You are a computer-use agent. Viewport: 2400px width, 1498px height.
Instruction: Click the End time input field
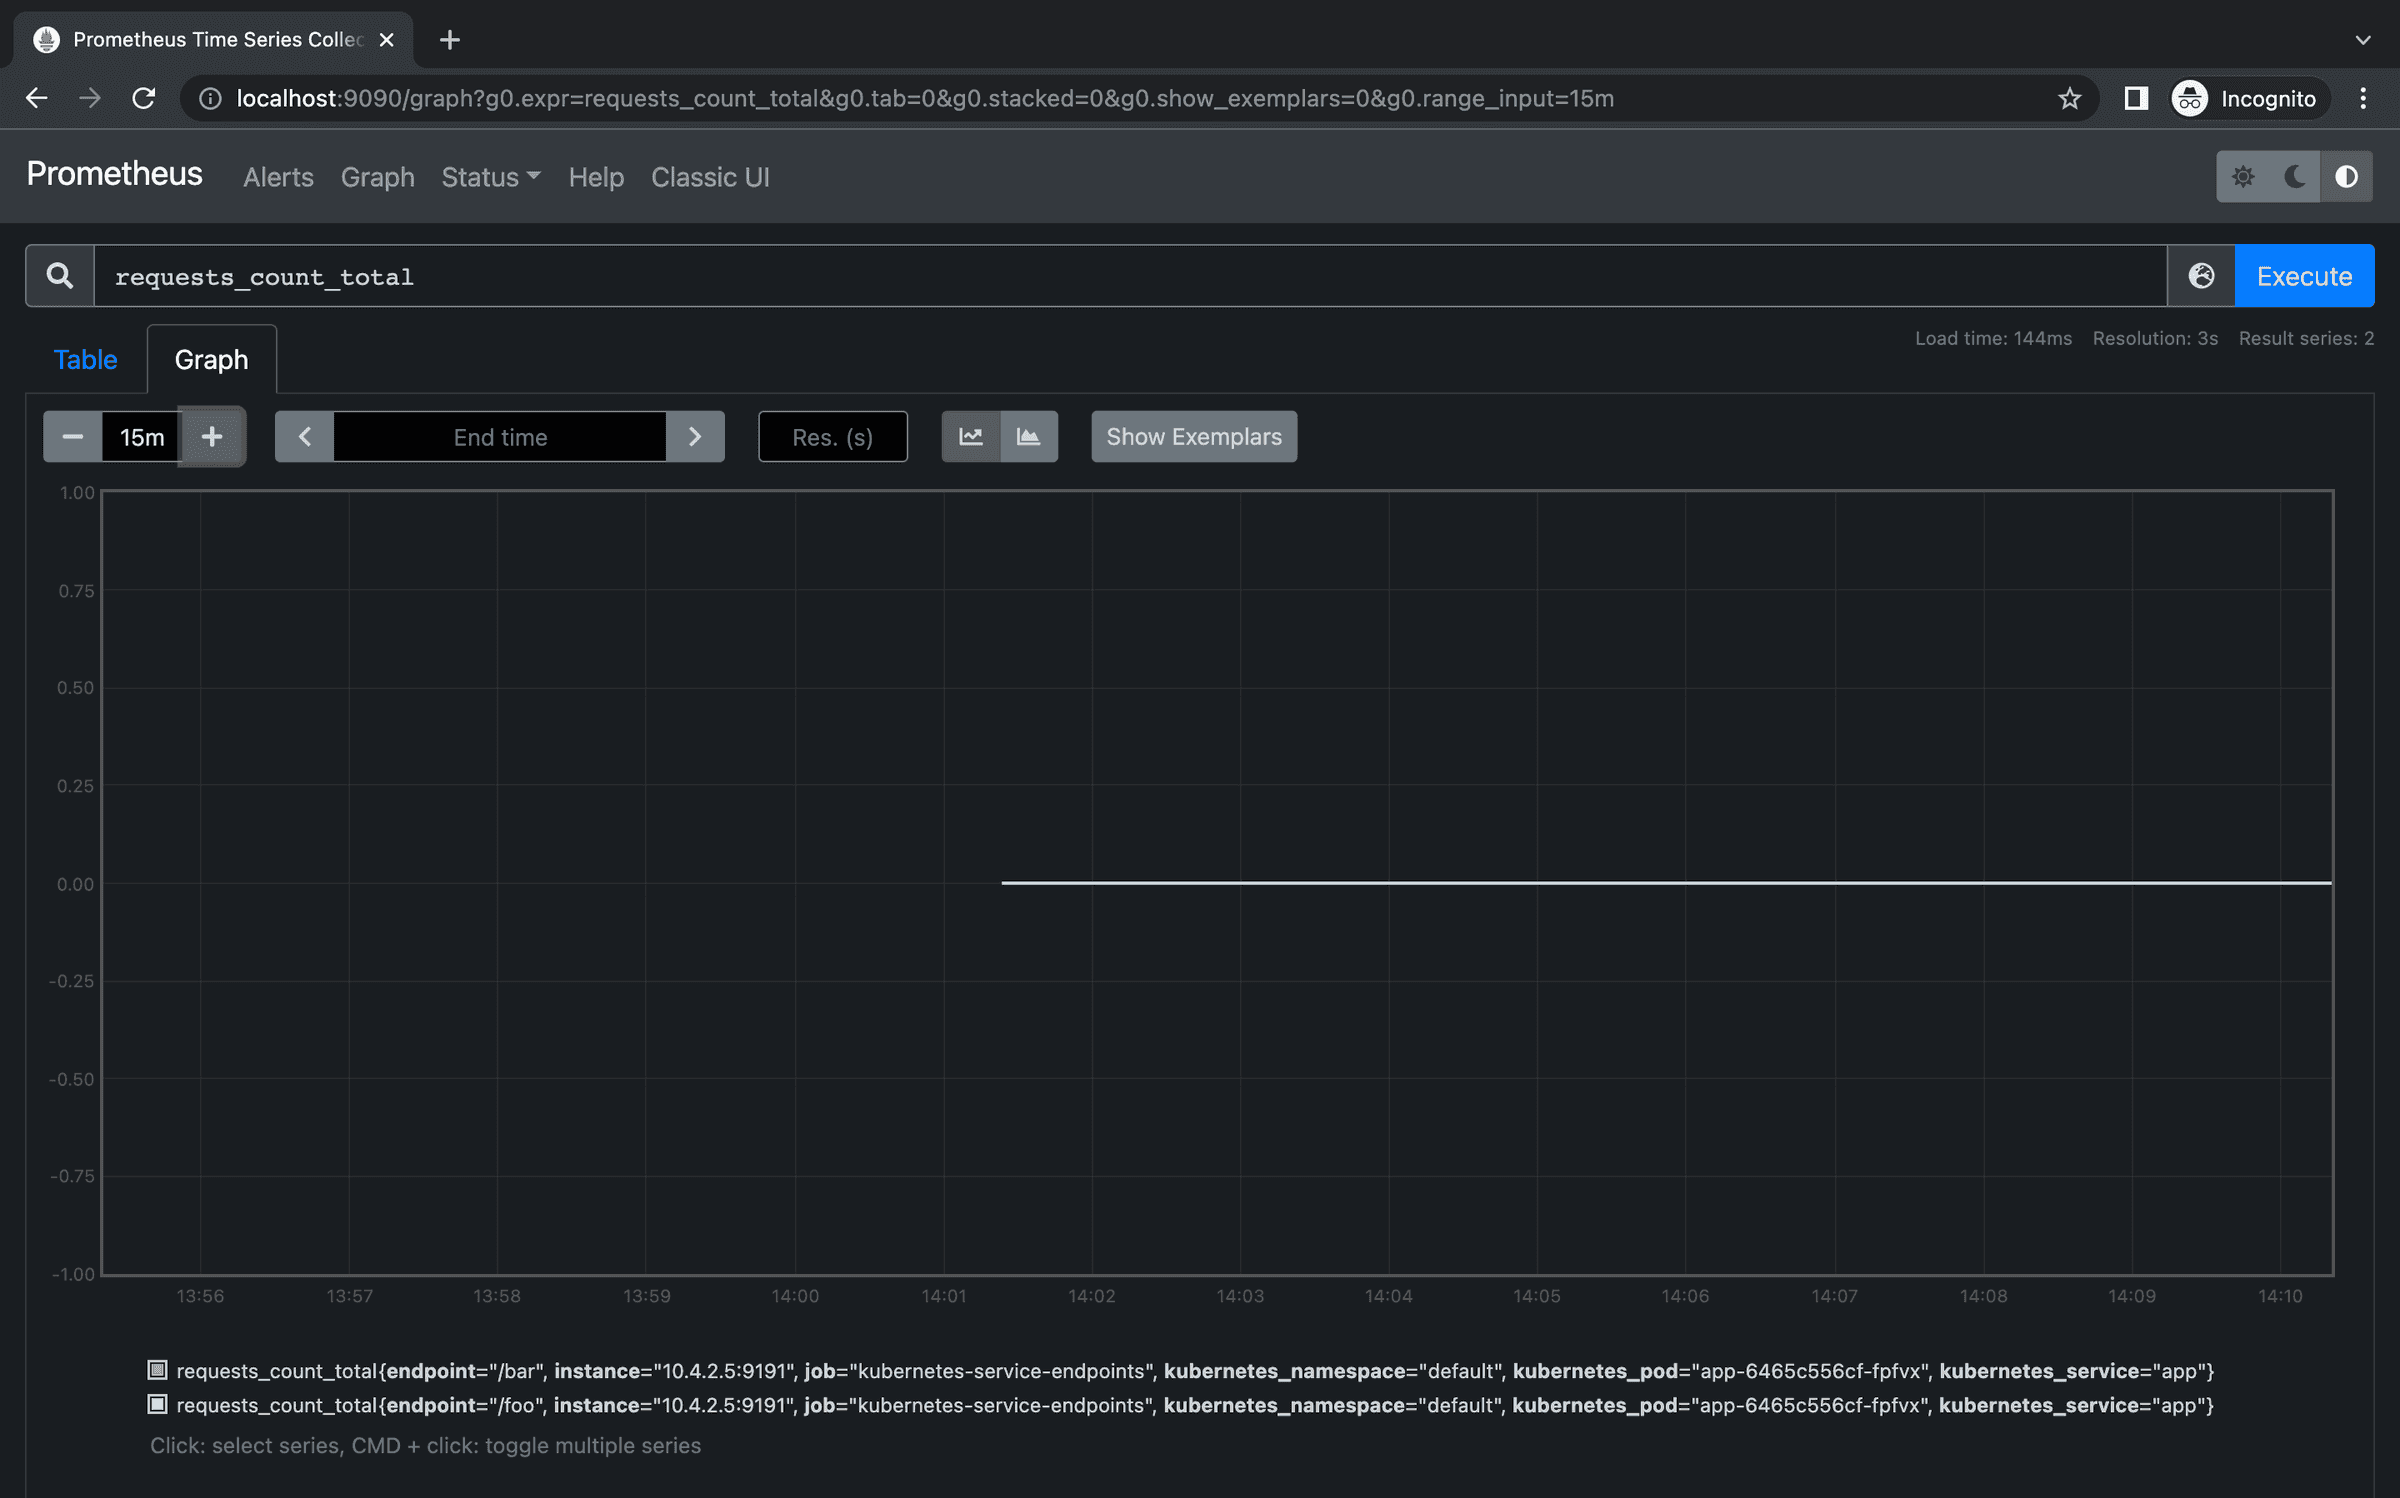point(499,436)
